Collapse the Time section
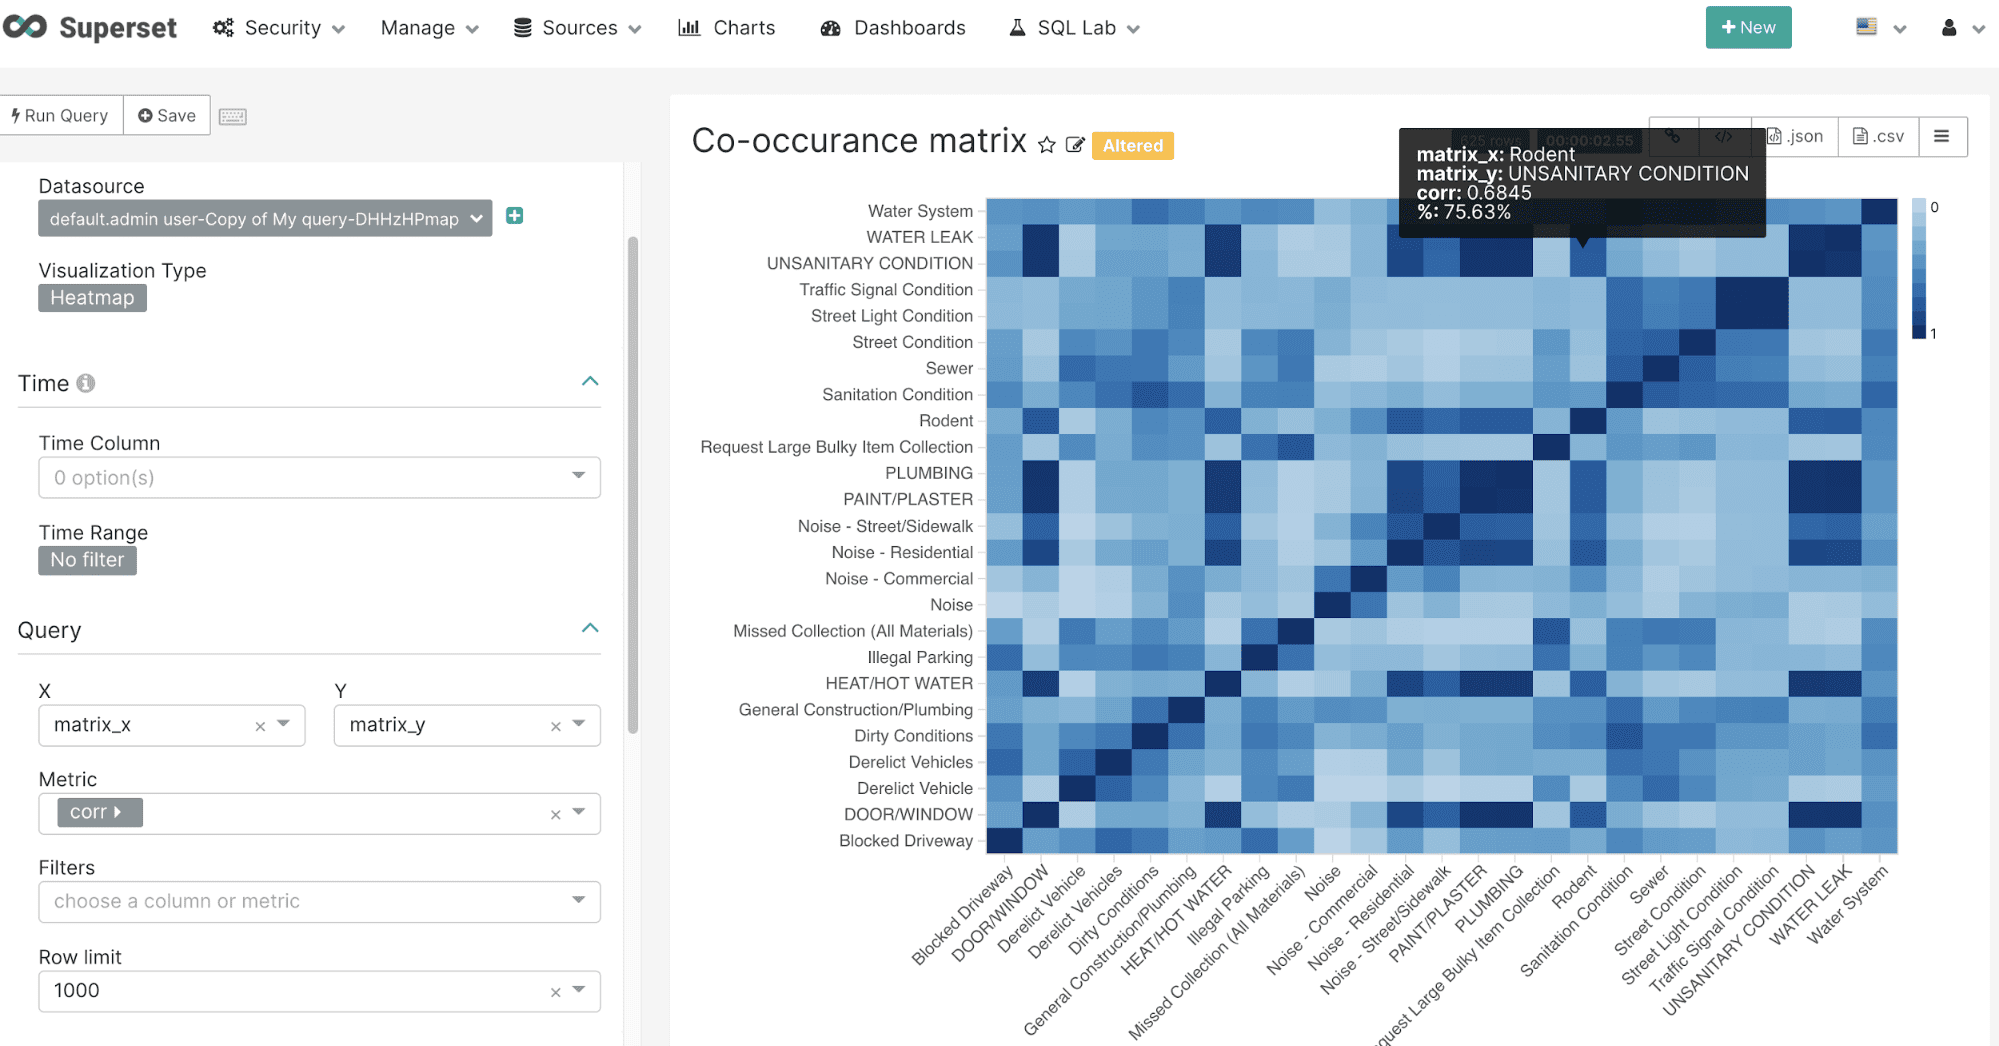This screenshot has height=1046, width=1999. click(590, 381)
